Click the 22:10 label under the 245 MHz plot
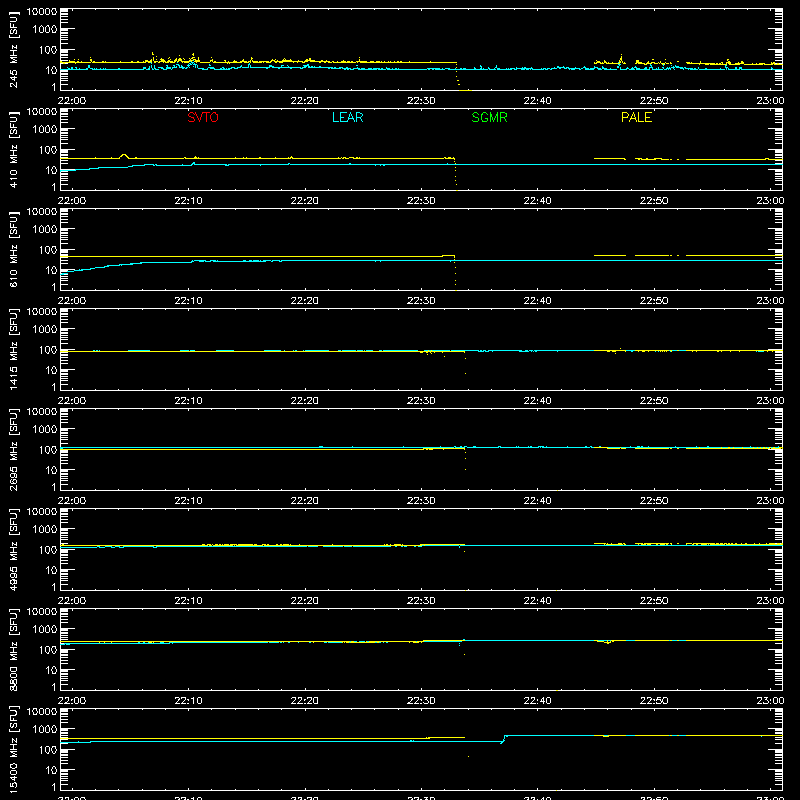This screenshot has width=800, height=800. pos(188,101)
